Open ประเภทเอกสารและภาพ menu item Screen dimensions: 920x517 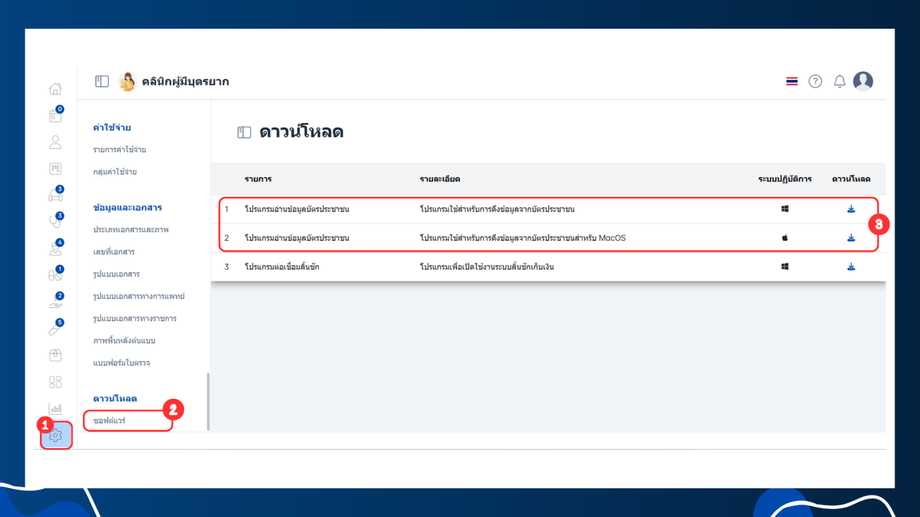(131, 229)
